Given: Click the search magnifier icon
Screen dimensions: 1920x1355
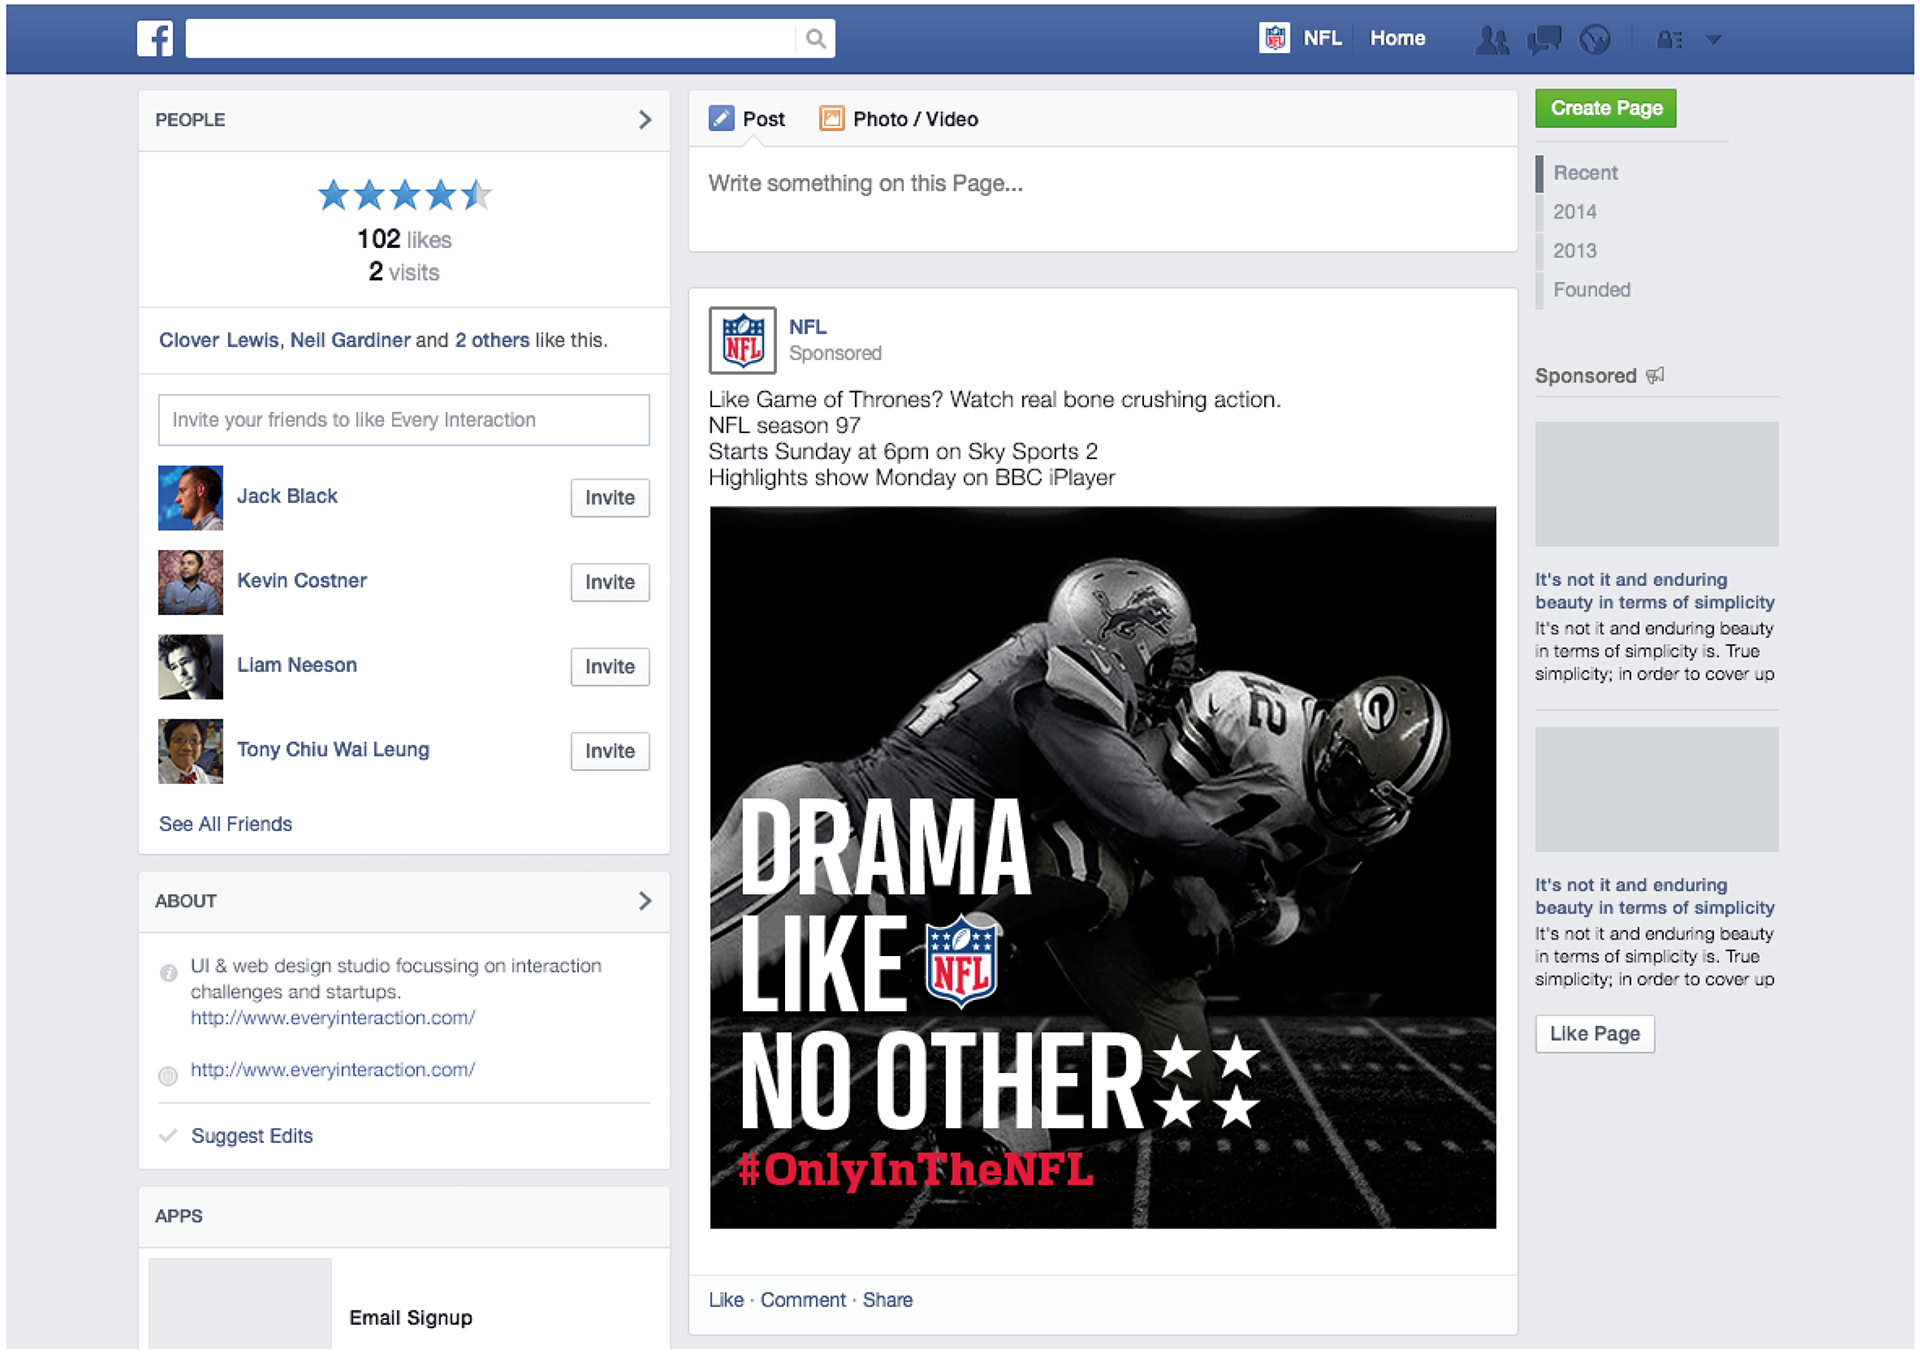Looking at the screenshot, I should (816, 39).
